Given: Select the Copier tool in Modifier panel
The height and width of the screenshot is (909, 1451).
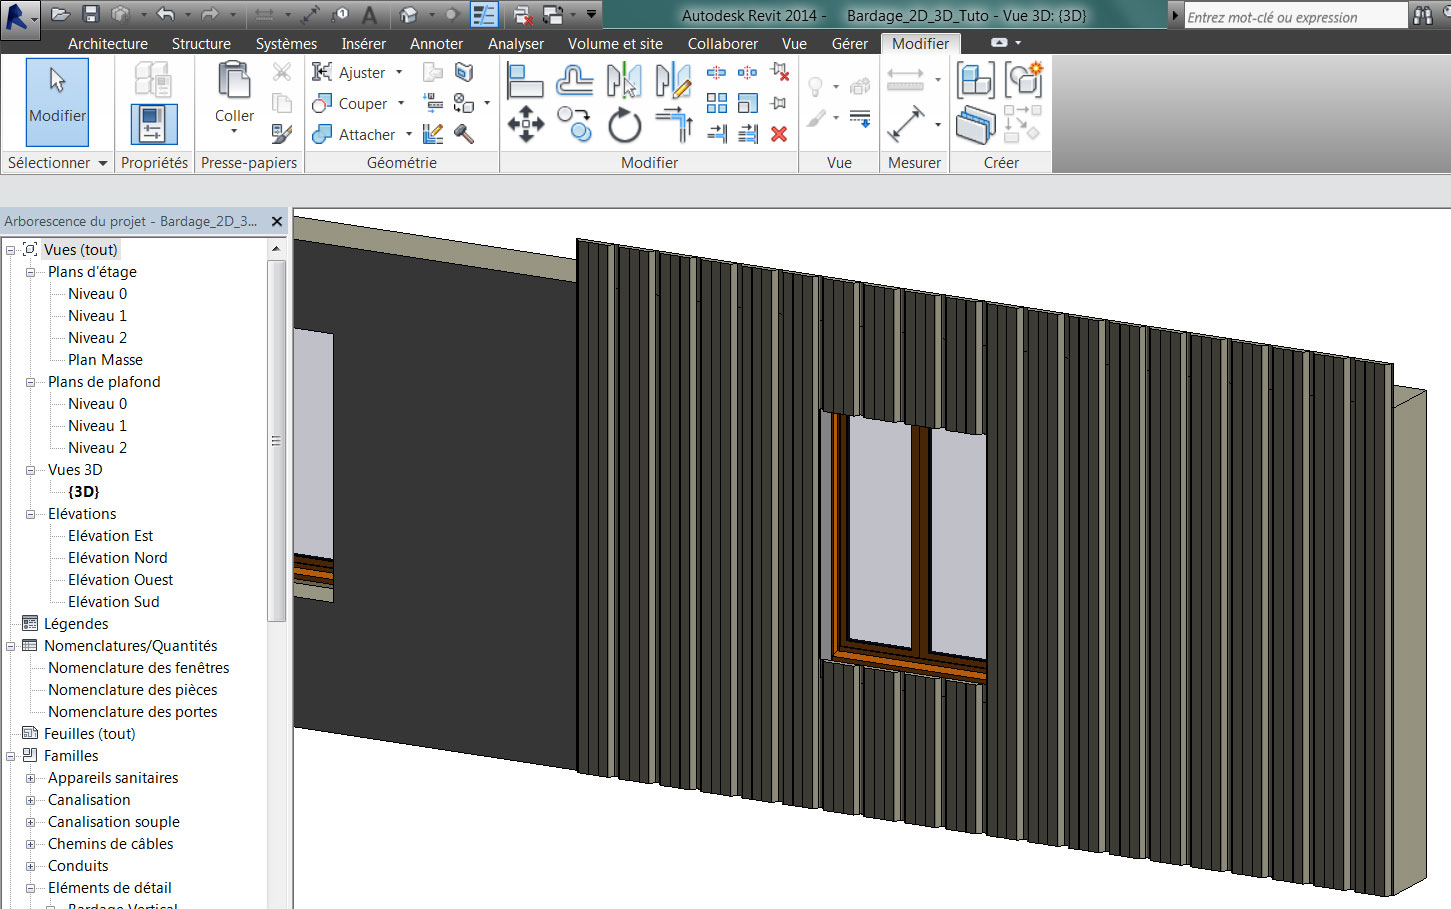Looking at the screenshot, I should coord(574,124).
